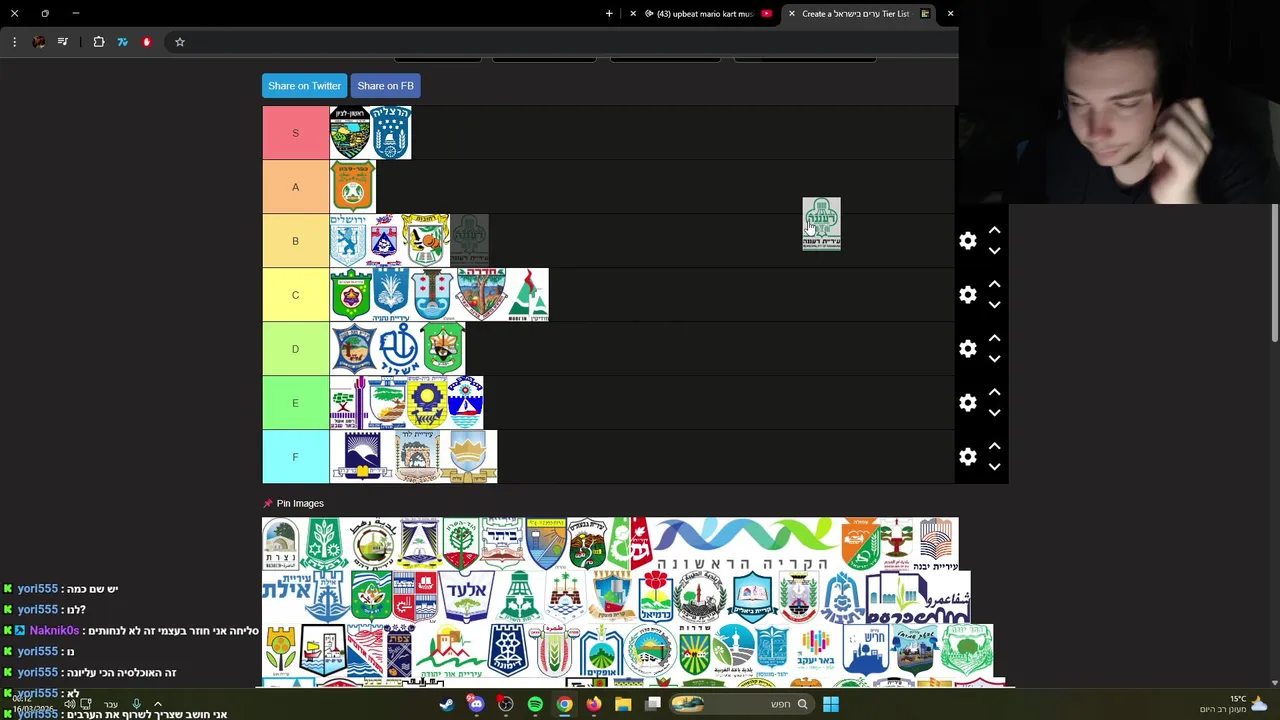The height and width of the screenshot is (720, 1280).
Task: Close the Create a Tier List tab
Action: click(792, 14)
